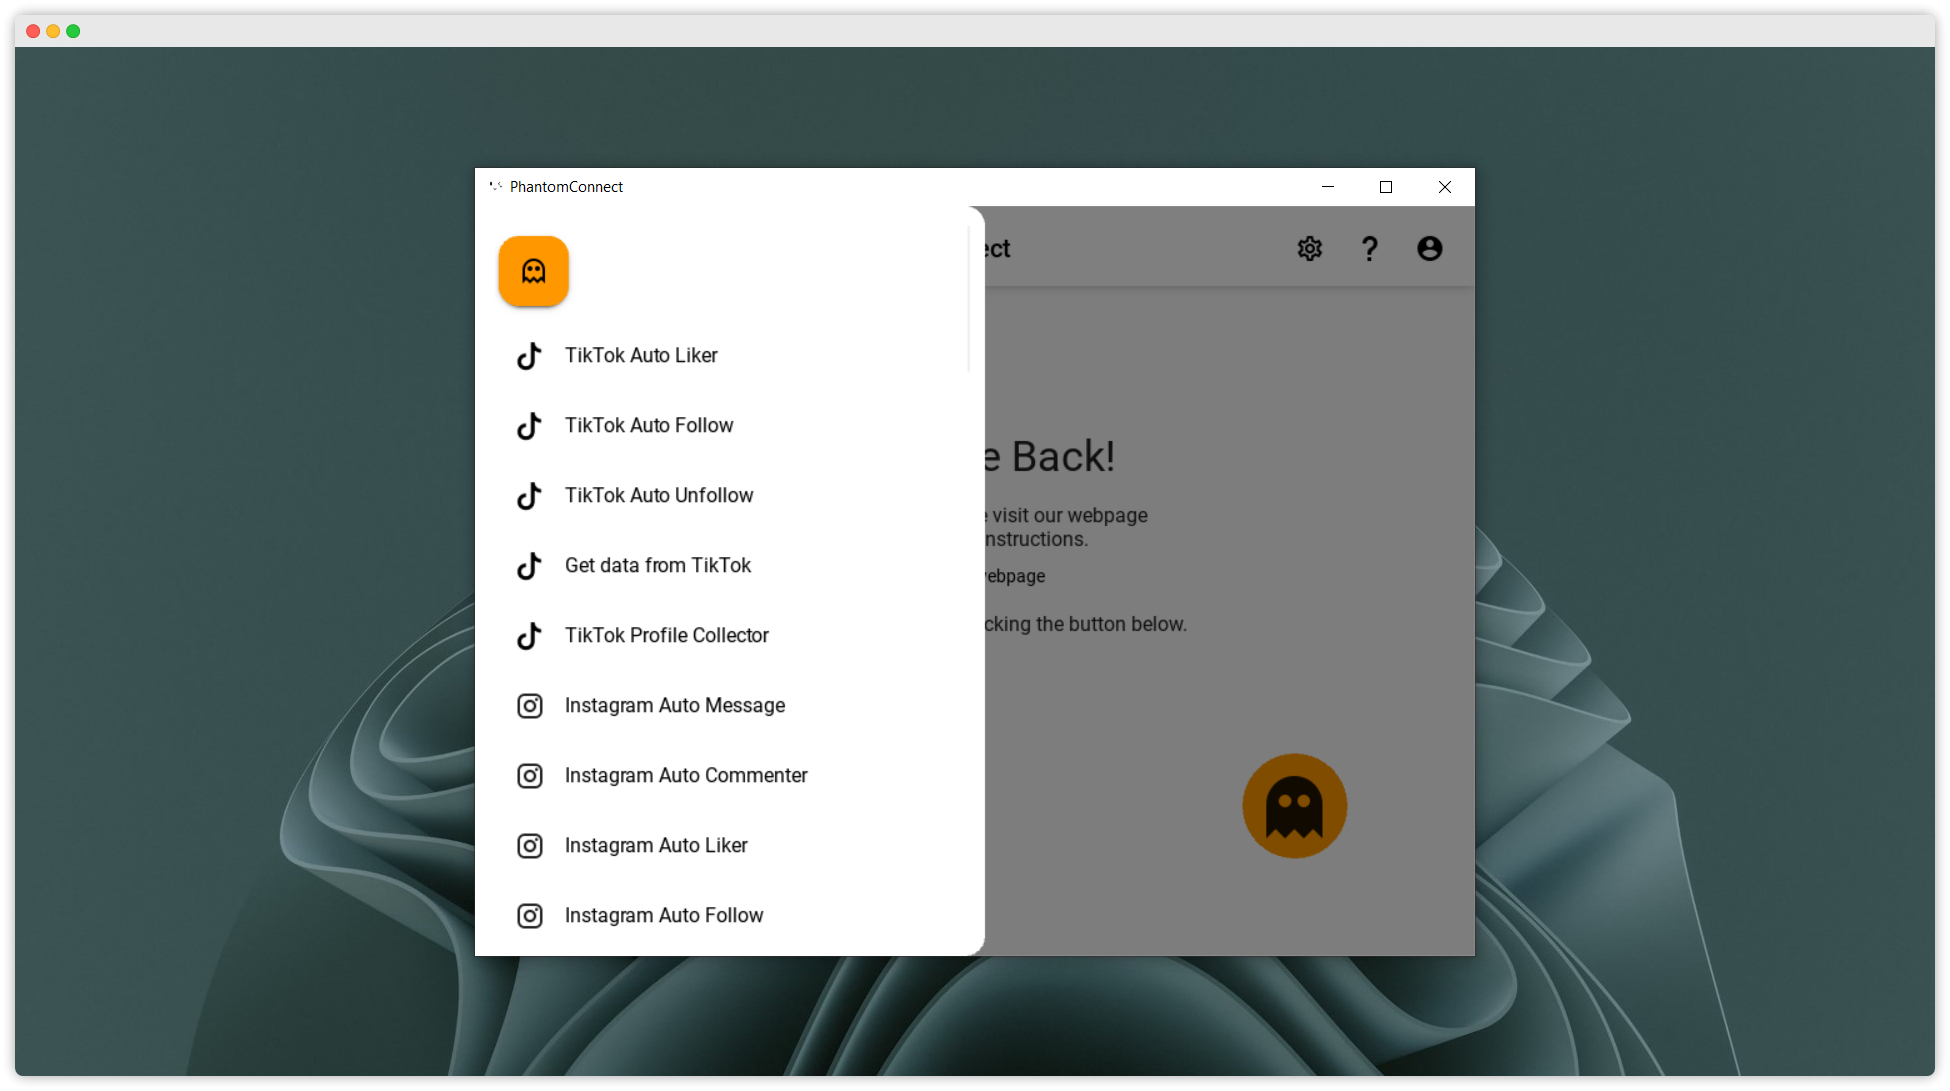Click TikTok icon beside Auto Unfollow

(529, 496)
